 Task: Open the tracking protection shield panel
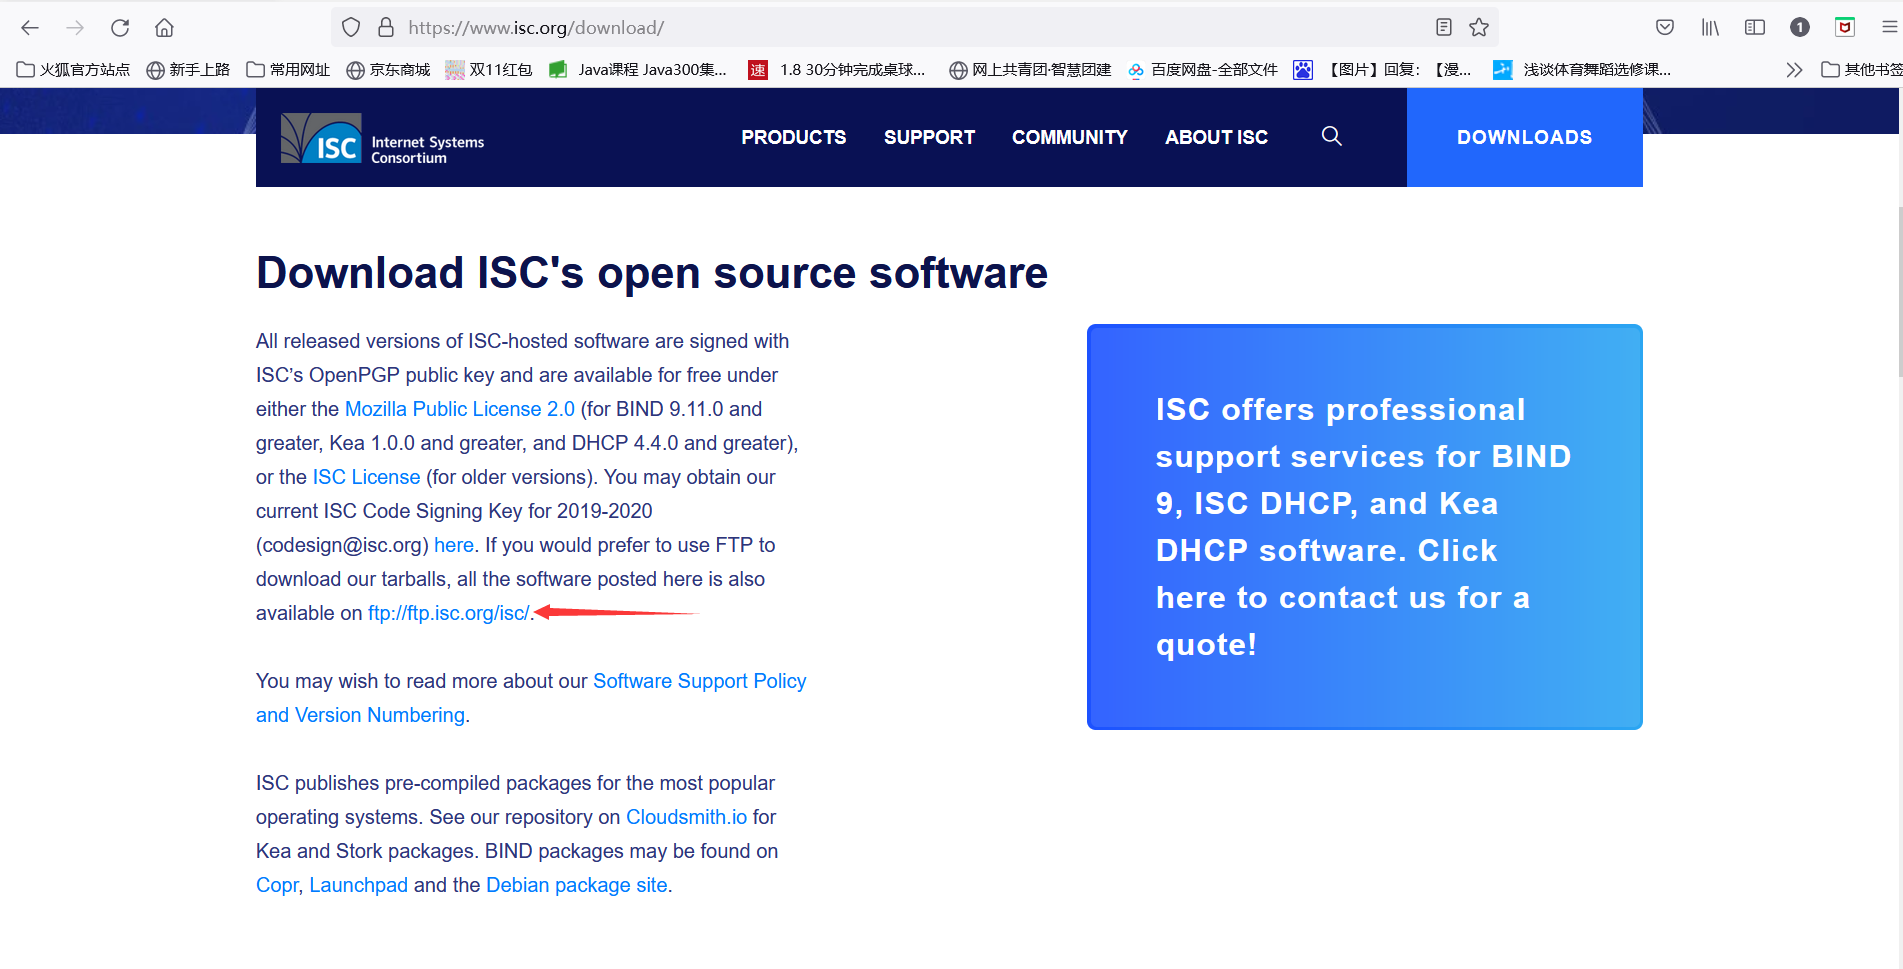(350, 27)
